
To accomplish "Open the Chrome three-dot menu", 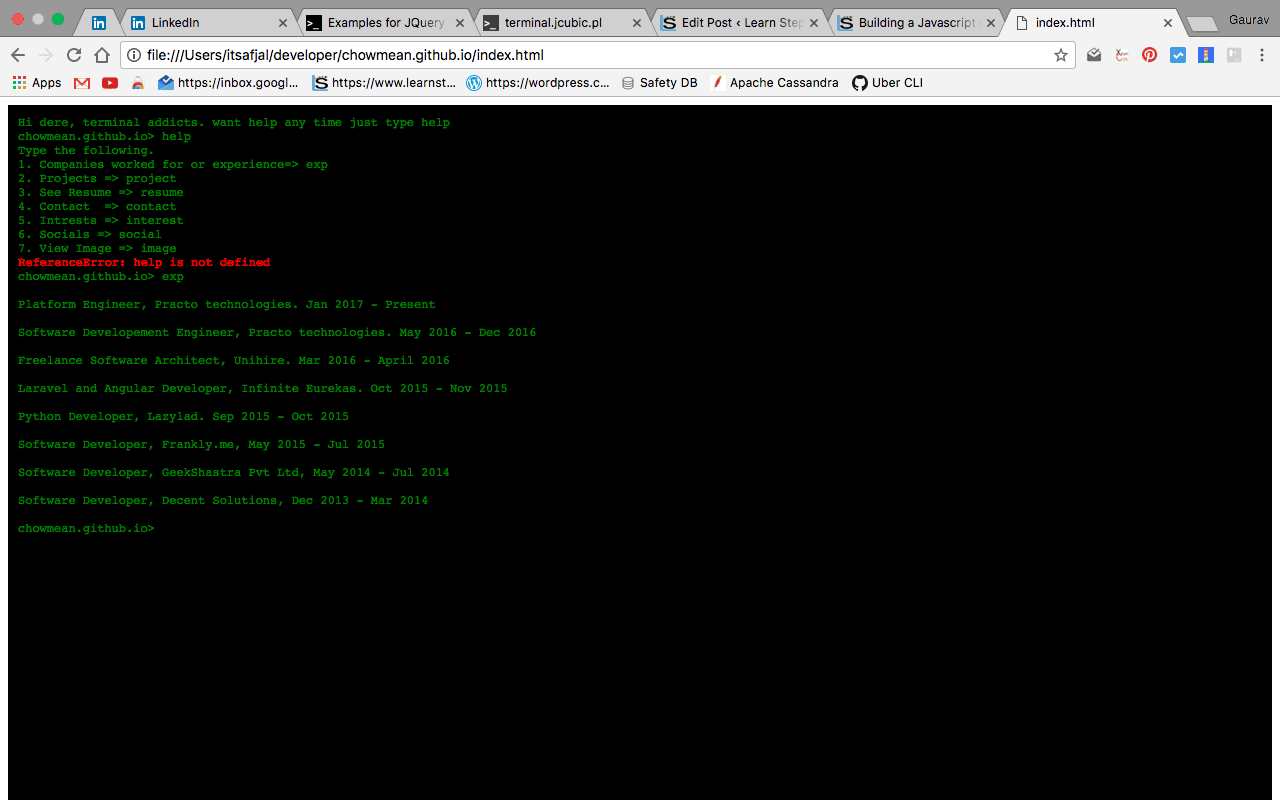I will pyautogui.click(x=1262, y=55).
